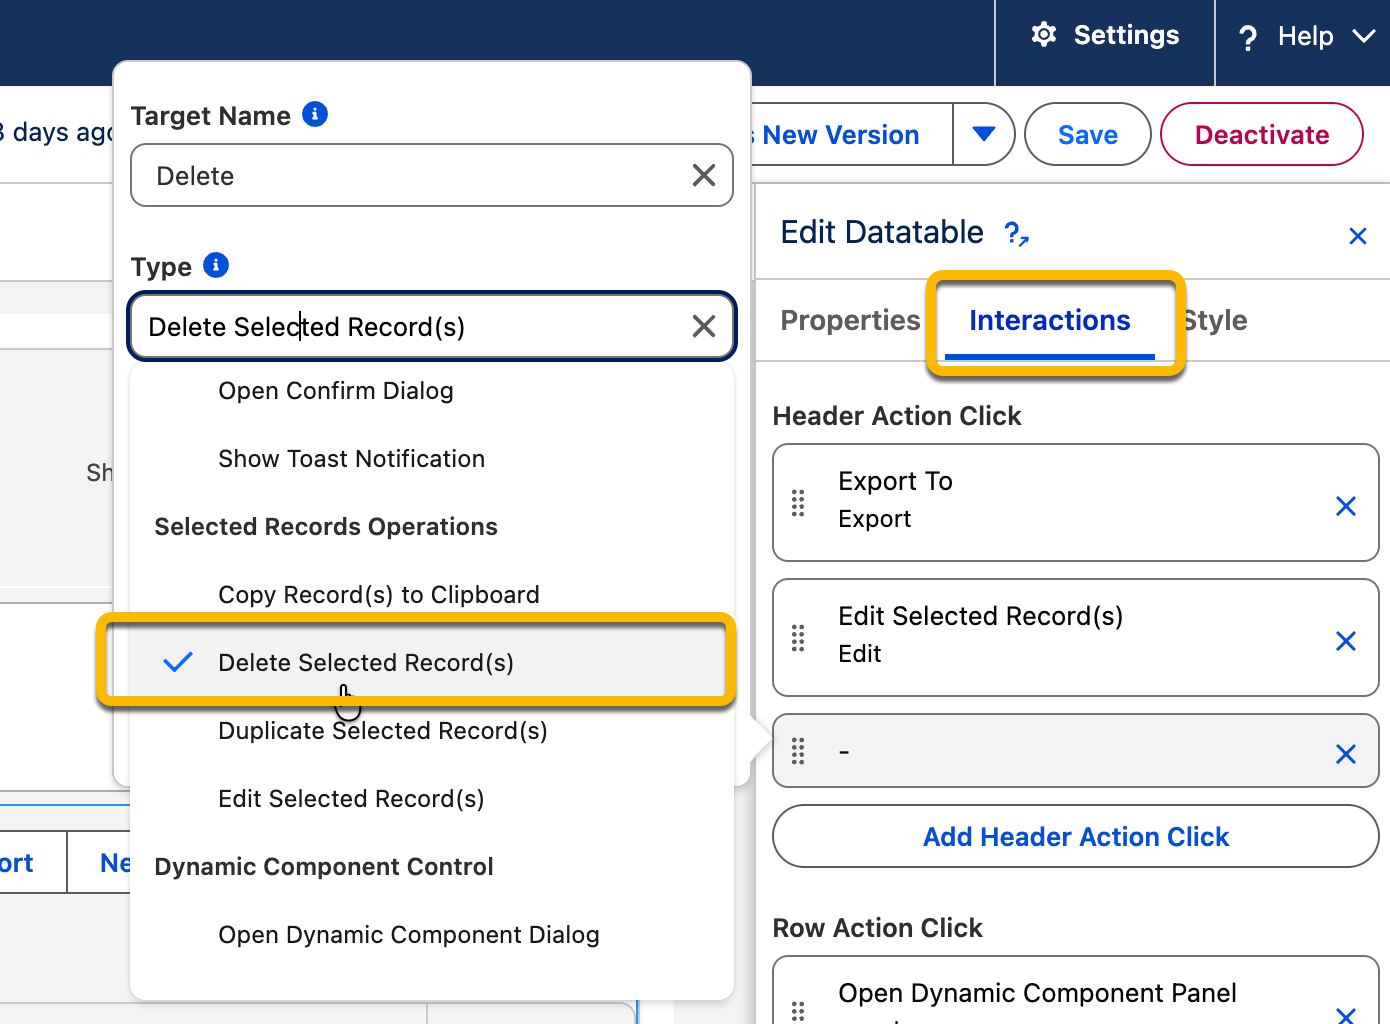Select Show Toast Notification option
This screenshot has width=1390, height=1024.
(x=351, y=459)
